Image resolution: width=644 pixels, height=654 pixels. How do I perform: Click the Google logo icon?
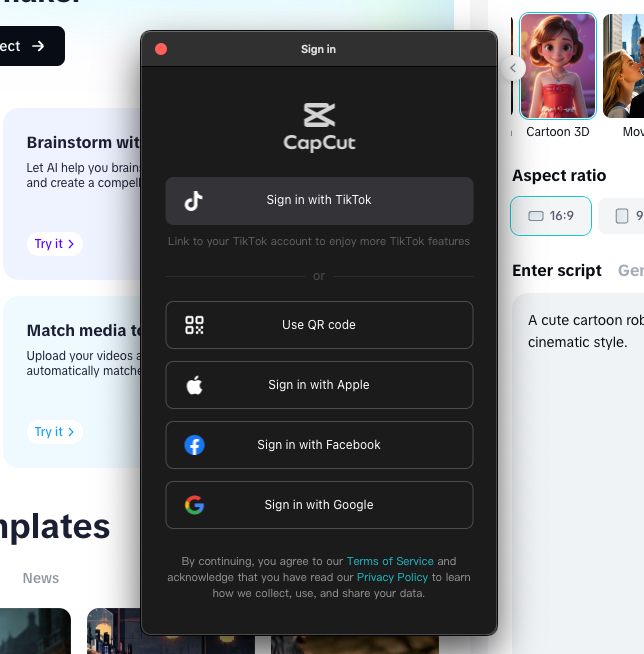point(194,505)
